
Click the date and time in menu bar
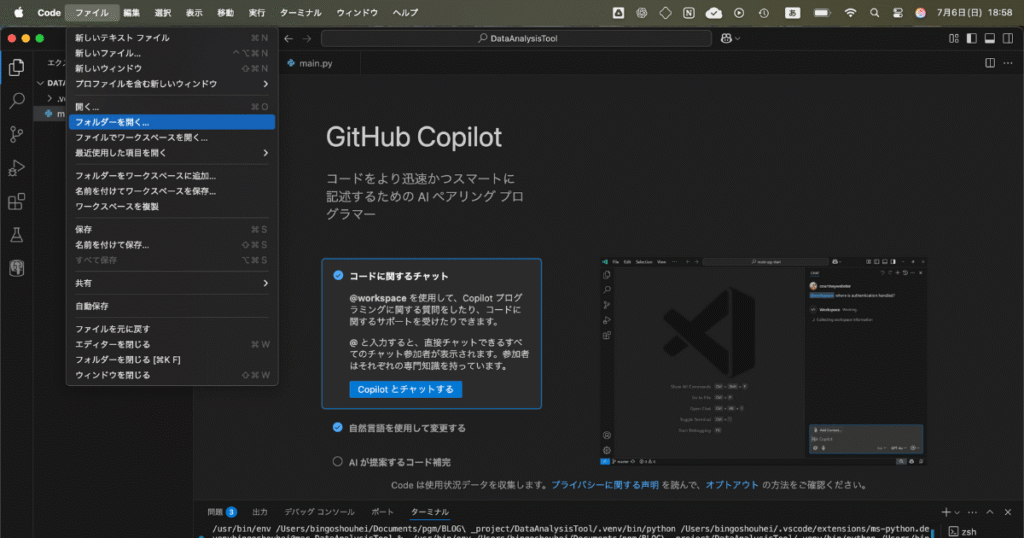[x=974, y=12]
